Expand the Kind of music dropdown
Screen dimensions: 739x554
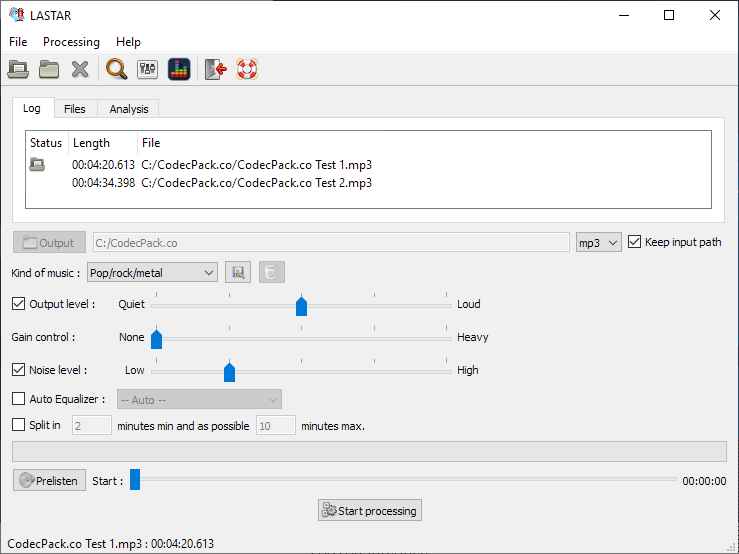152,272
